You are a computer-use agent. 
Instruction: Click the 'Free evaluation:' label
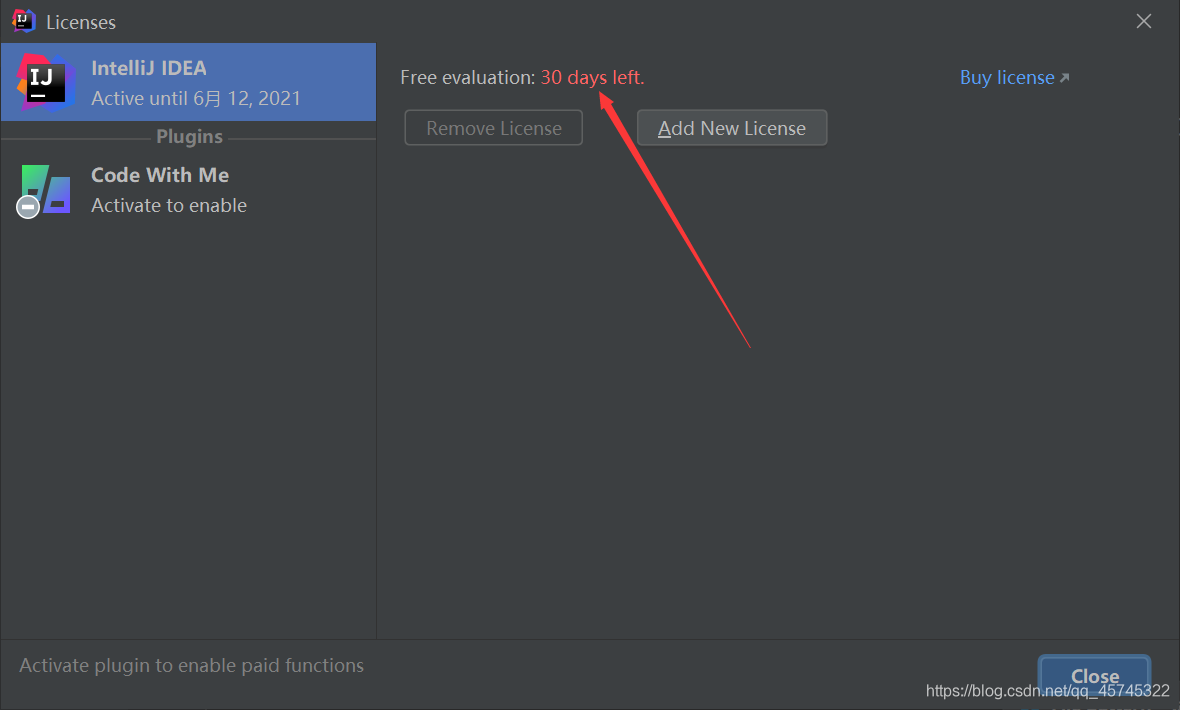[467, 78]
